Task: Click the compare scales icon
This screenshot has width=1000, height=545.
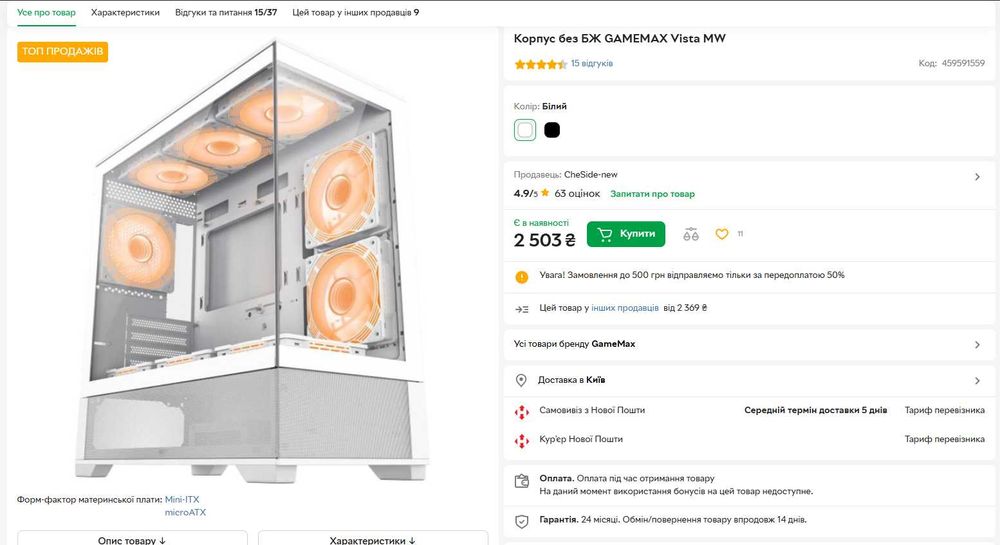Action: coord(691,235)
